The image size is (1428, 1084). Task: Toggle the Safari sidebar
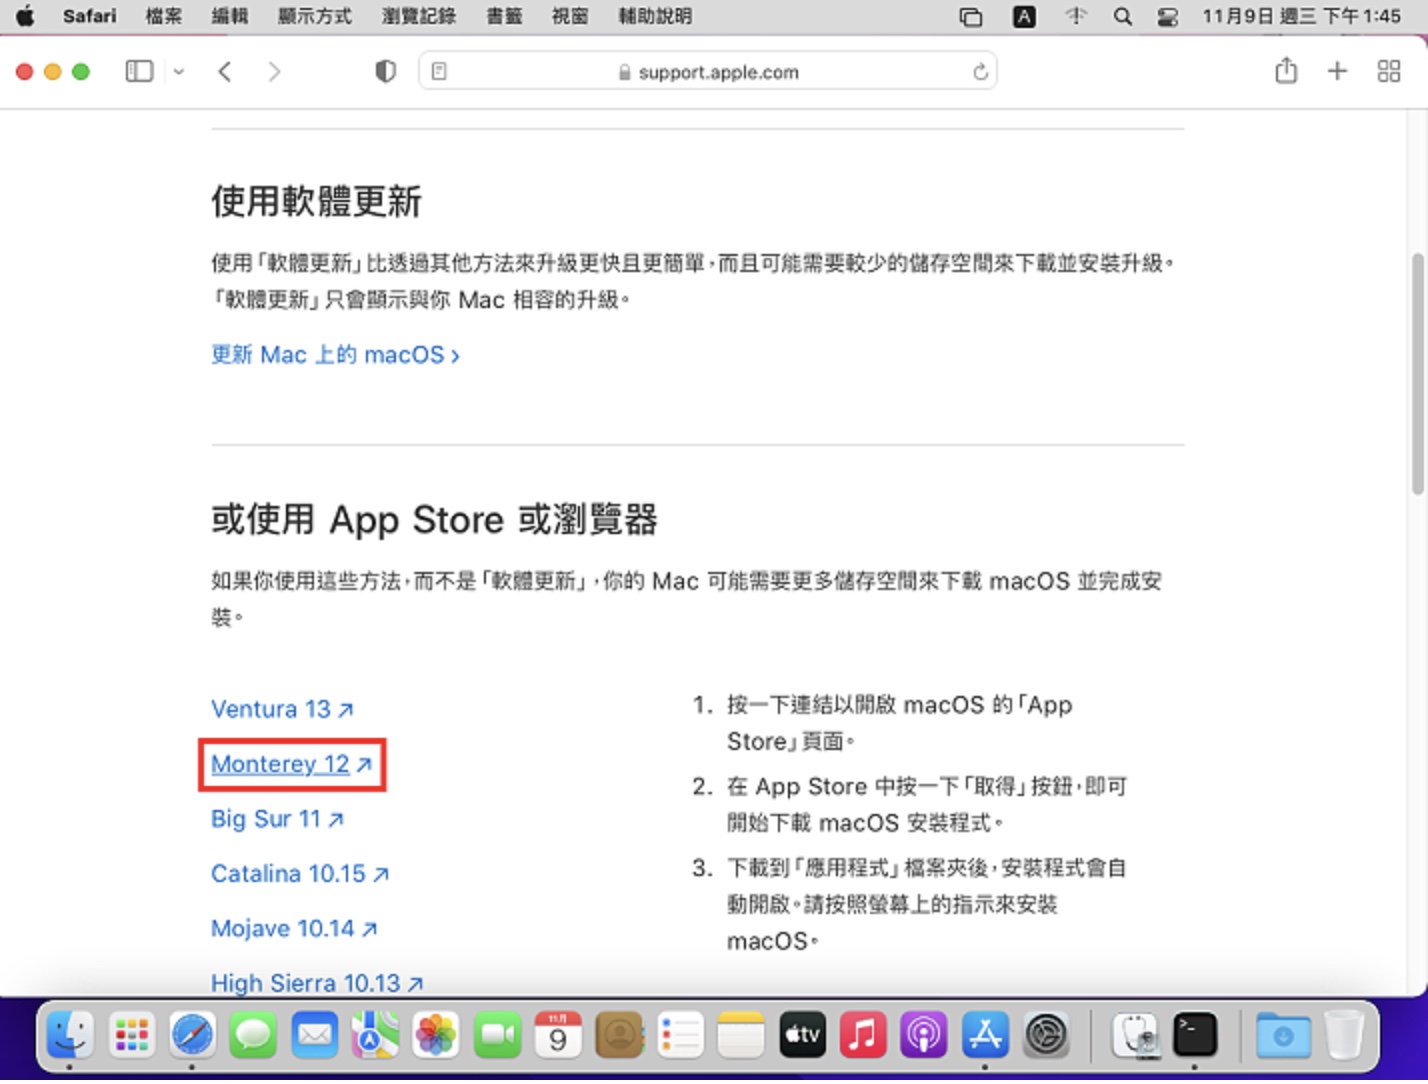click(x=139, y=71)
